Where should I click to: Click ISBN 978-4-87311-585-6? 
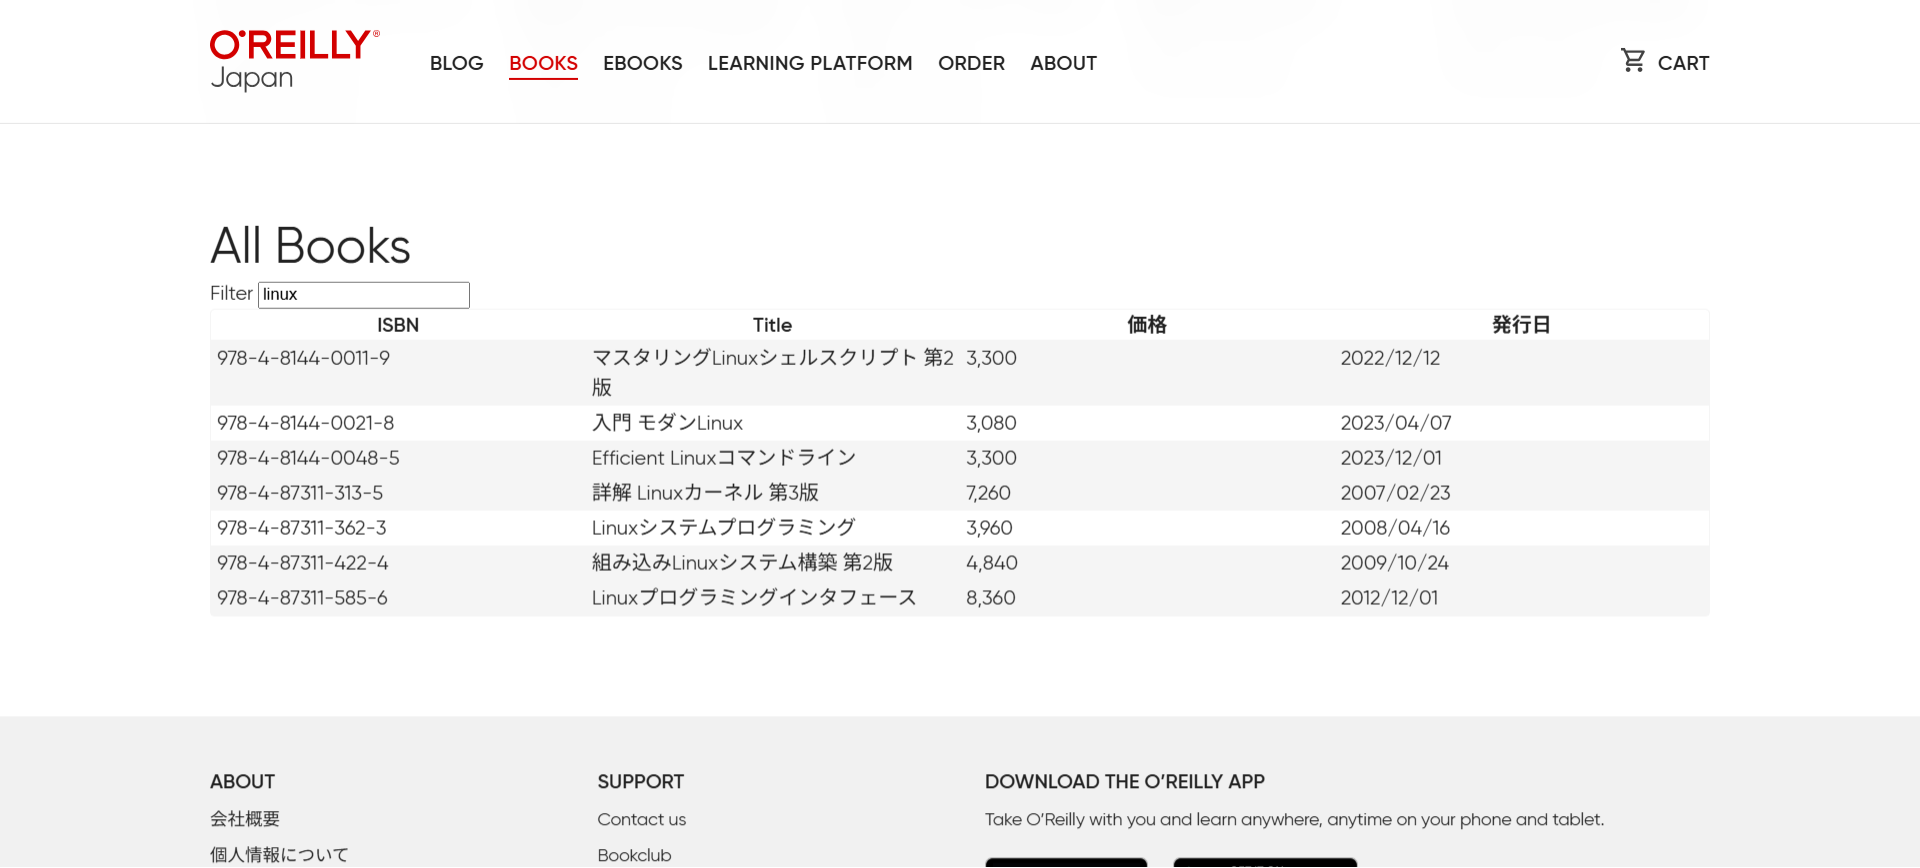tap(302, 598)
